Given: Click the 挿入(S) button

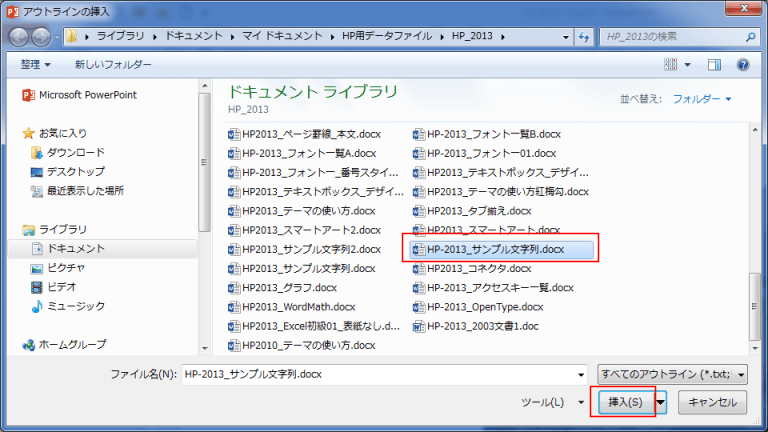Looking at the screenshot, I should (625, 403).
